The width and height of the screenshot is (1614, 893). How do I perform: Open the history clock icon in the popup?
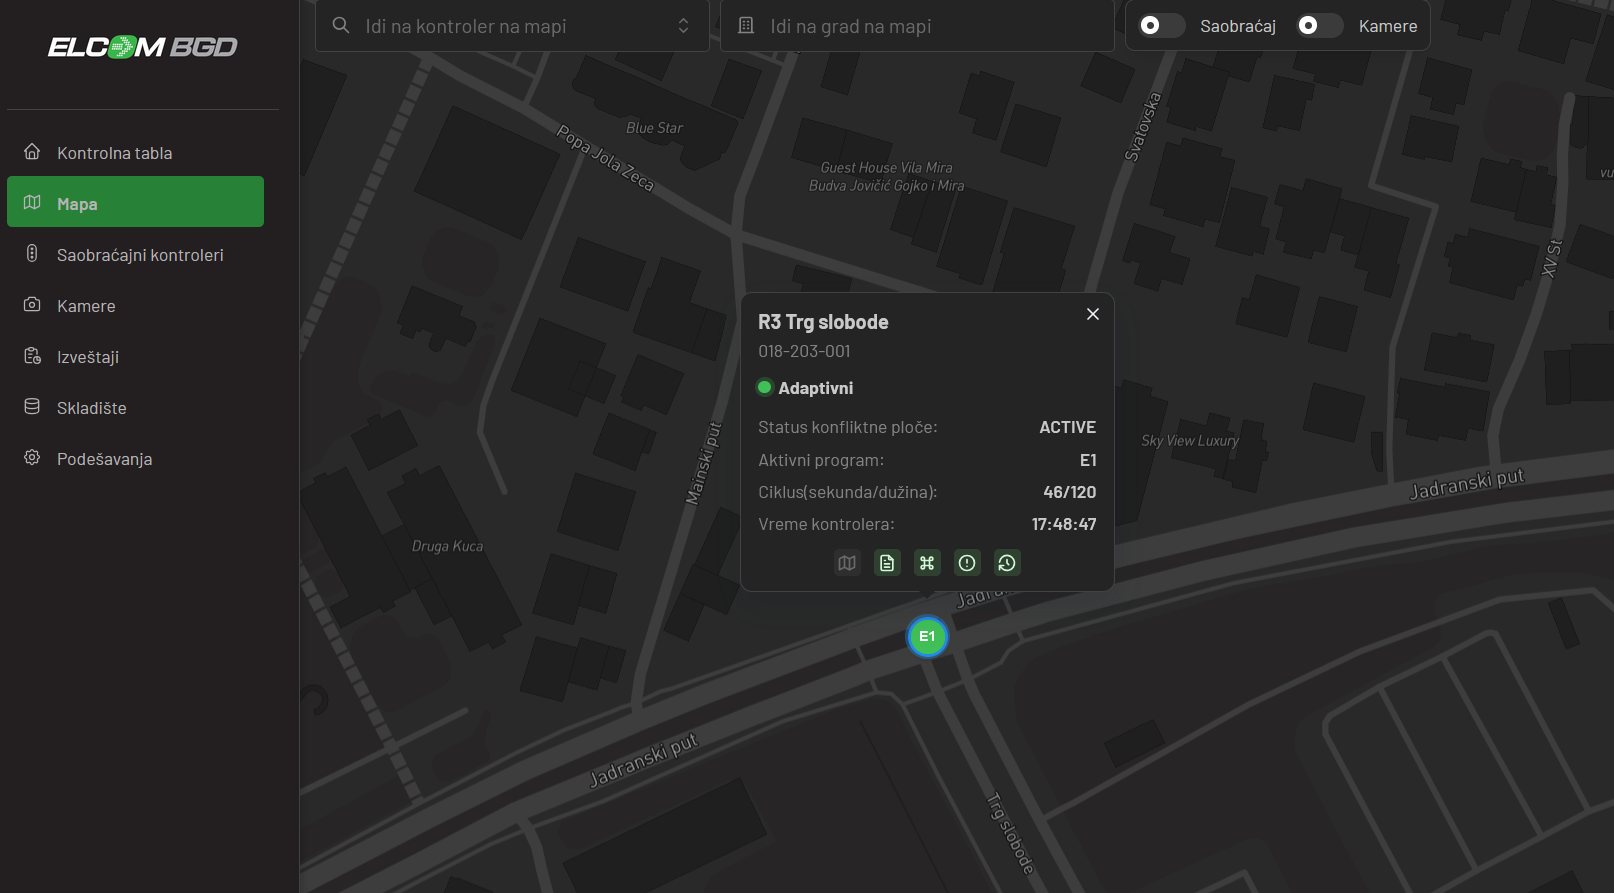click(1007, 563)
